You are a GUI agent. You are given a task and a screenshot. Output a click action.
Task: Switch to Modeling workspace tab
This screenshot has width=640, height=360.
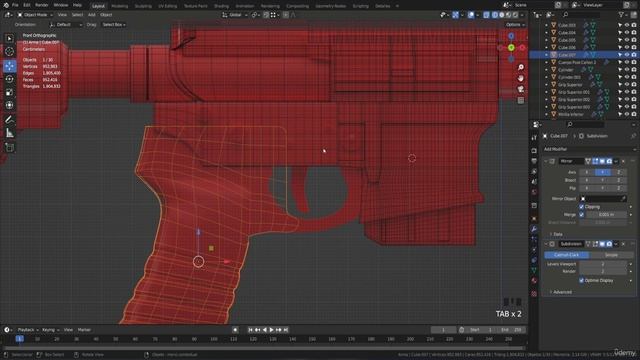(120, 6)
